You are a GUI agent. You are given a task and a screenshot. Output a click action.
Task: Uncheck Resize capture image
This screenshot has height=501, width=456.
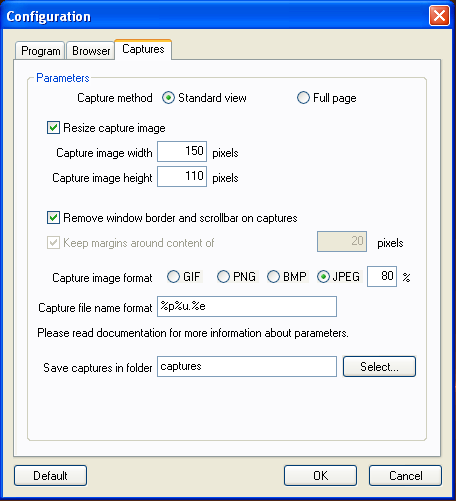tap(53, 128)
